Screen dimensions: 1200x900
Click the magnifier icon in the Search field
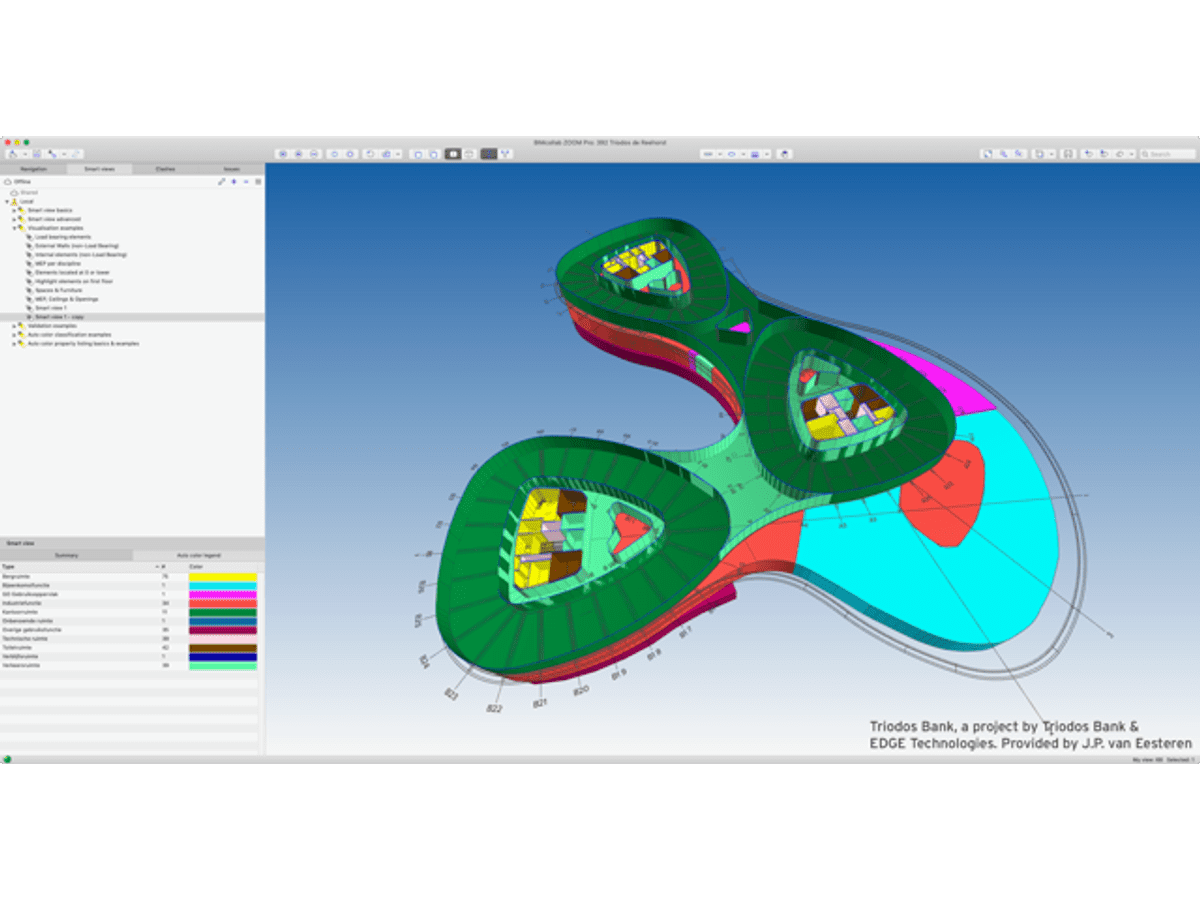[x=1146, y=154]
